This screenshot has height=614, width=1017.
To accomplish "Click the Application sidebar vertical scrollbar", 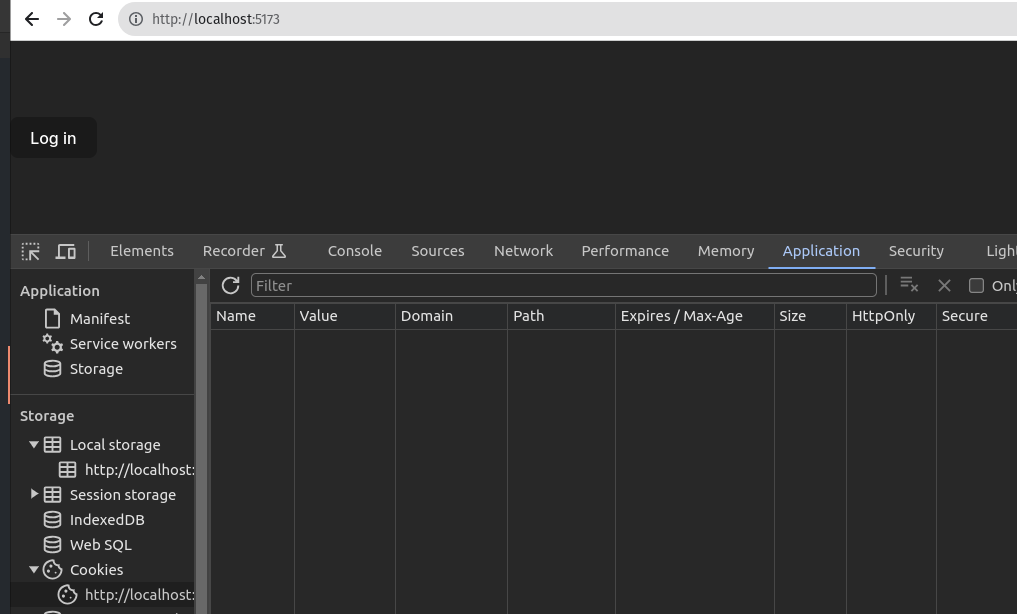I will 201,447.
